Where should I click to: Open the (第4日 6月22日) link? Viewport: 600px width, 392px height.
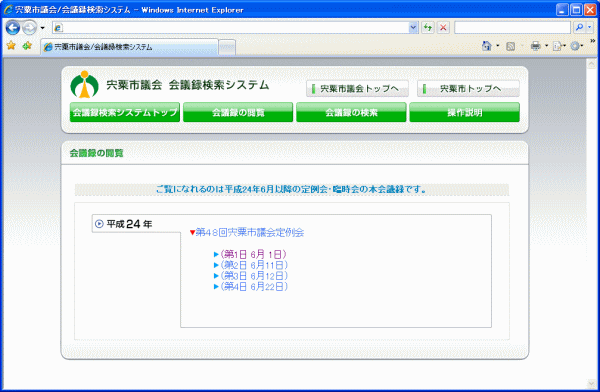[x=254, y=286]
